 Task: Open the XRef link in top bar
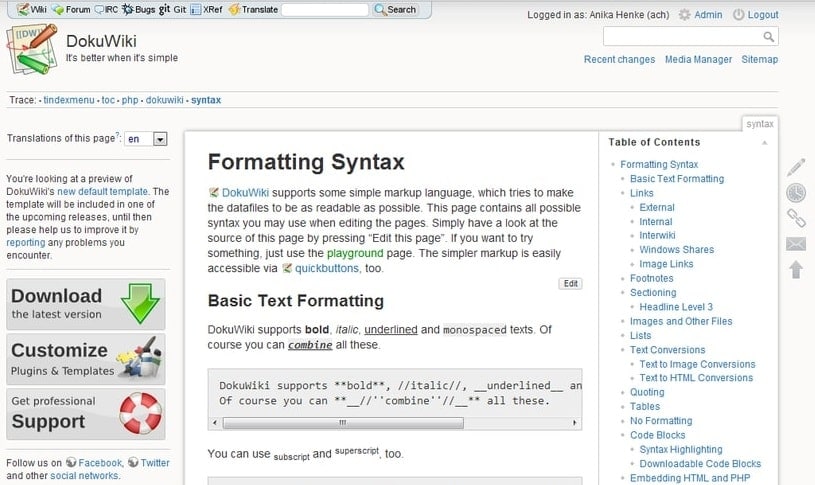click(x=206, y=9)
